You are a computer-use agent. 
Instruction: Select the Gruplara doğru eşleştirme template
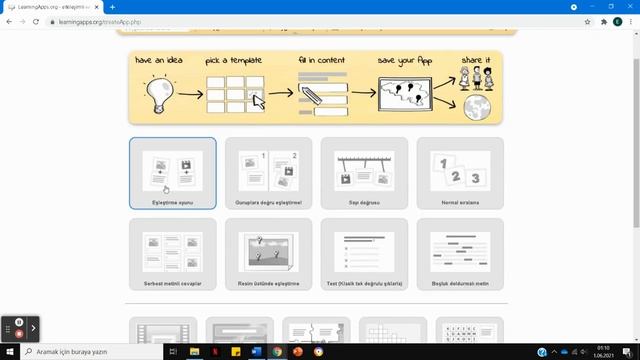pyautogui.click(x=269, y=173)
